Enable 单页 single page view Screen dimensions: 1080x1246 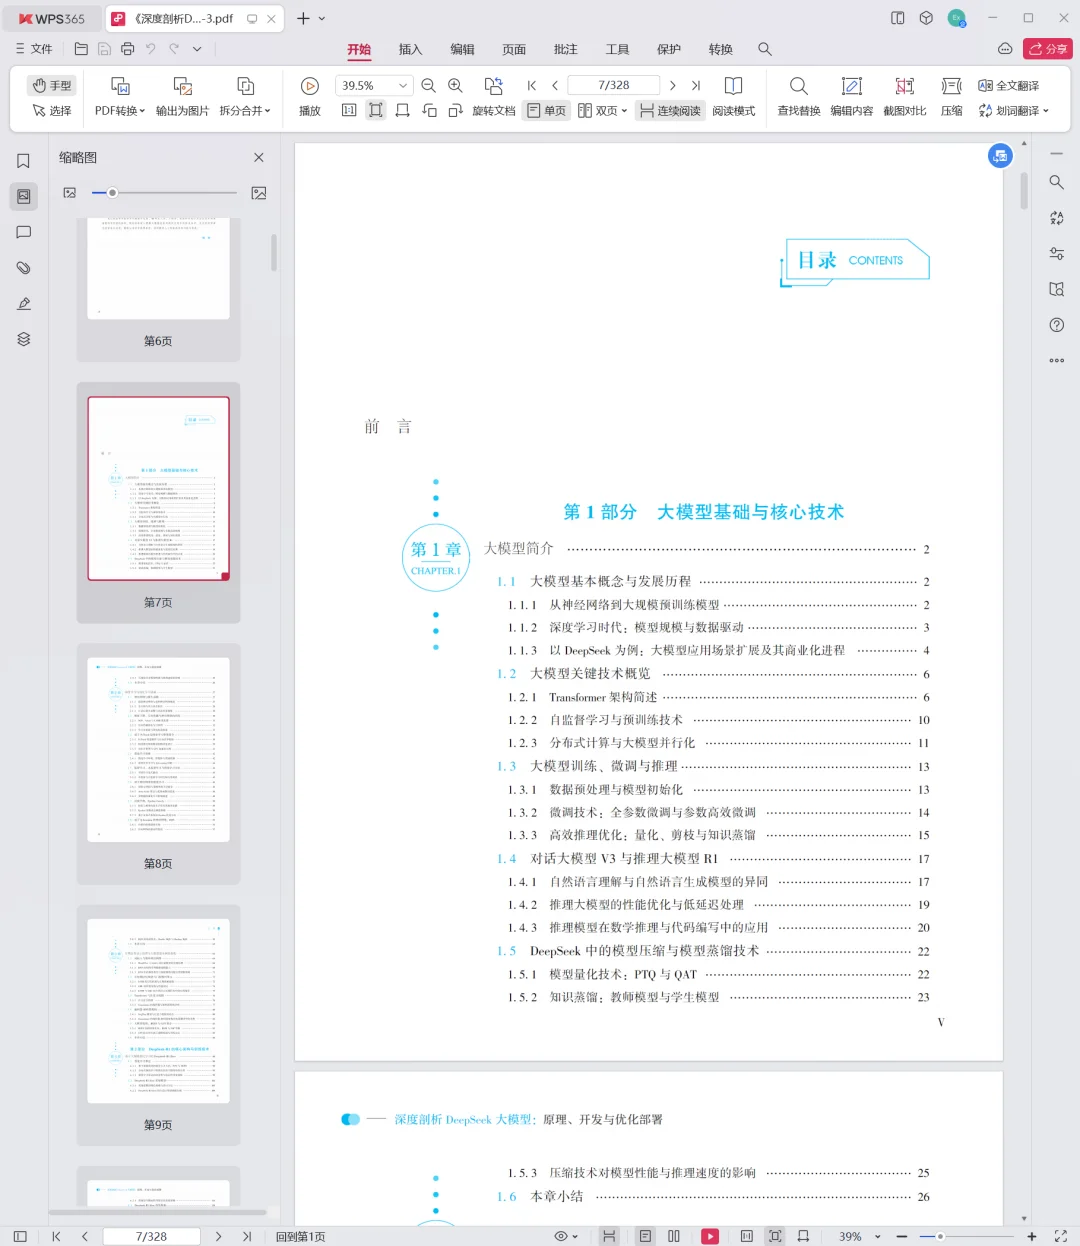coord(546,111)
